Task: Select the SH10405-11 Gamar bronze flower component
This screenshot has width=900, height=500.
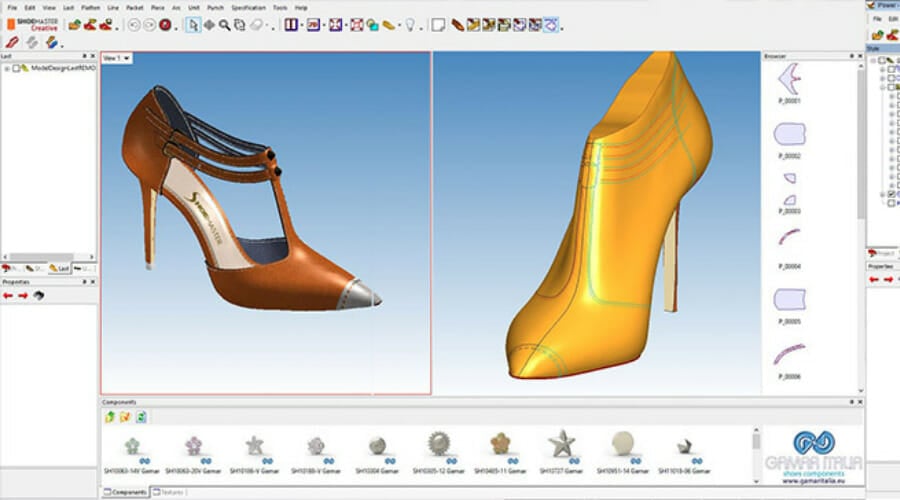Action: [x=500, y=444]
